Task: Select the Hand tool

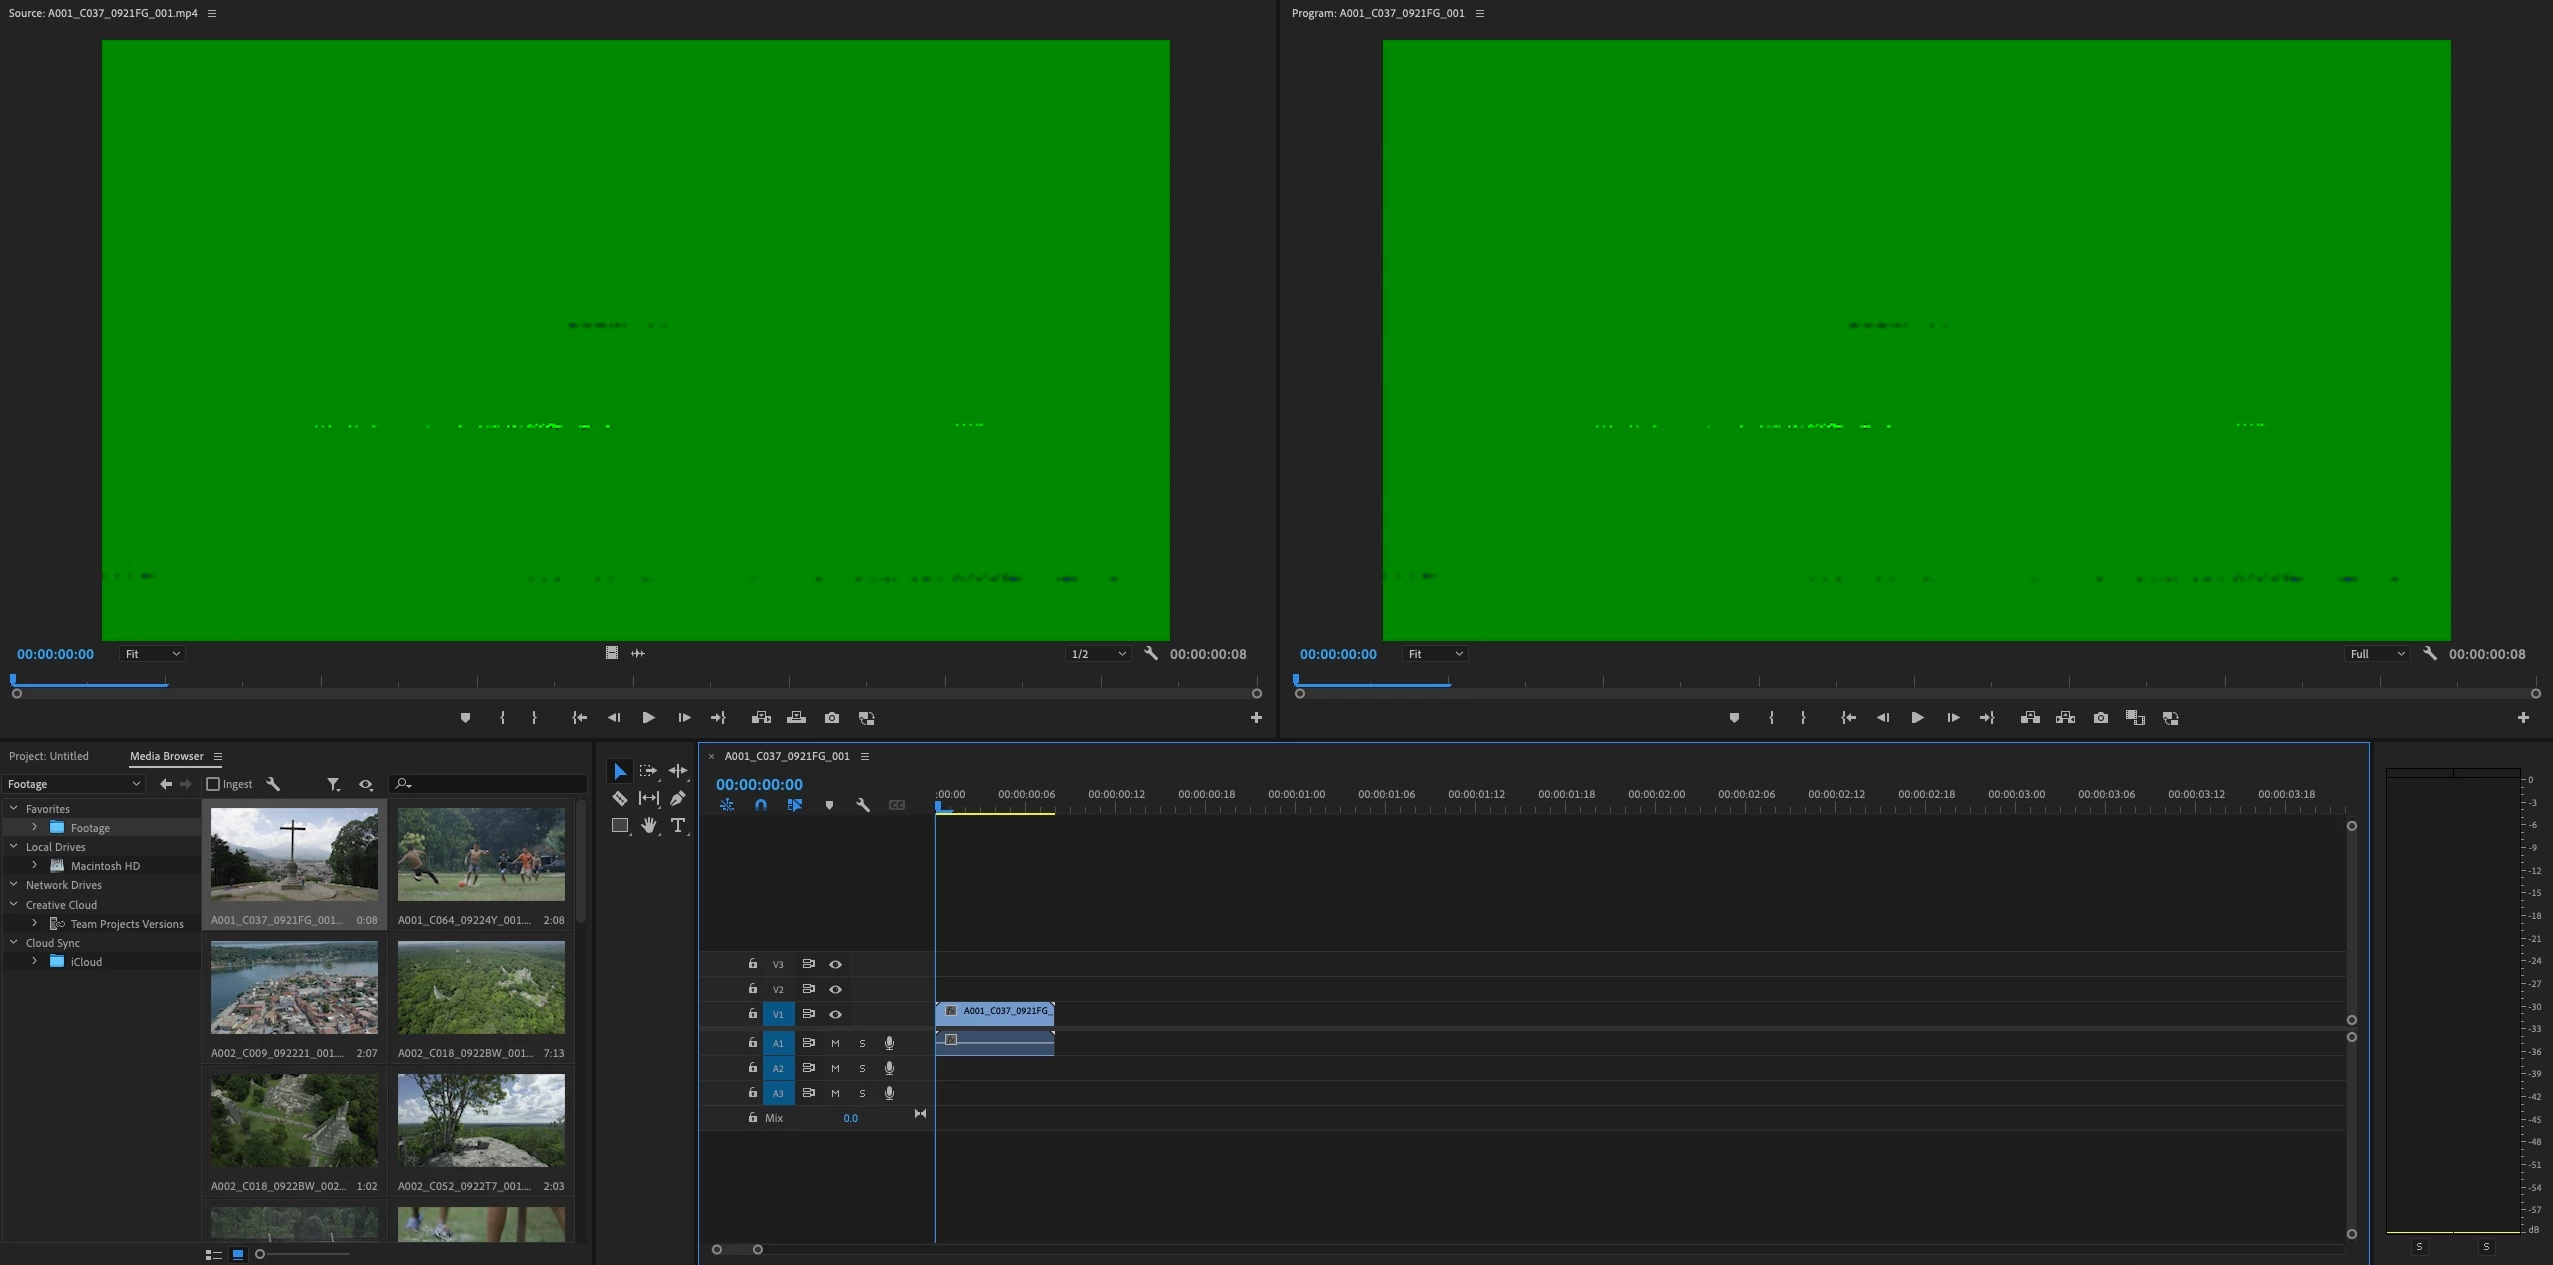Action: coord(649,825)
